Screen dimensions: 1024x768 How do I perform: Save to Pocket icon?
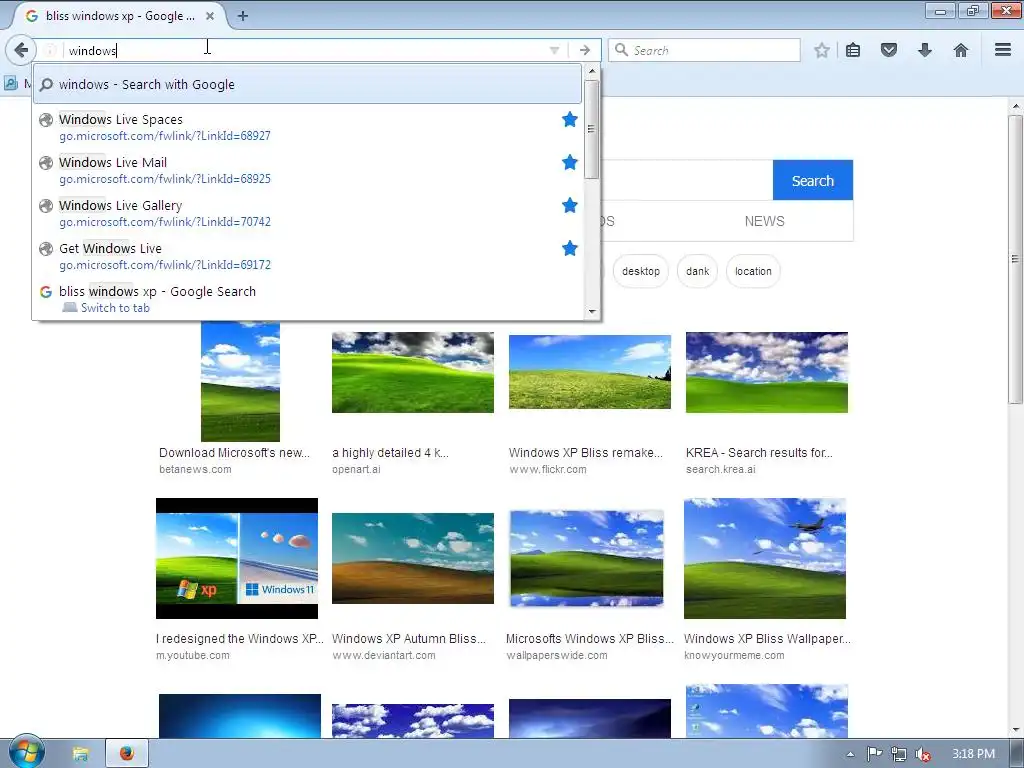[x=889, y=50]
